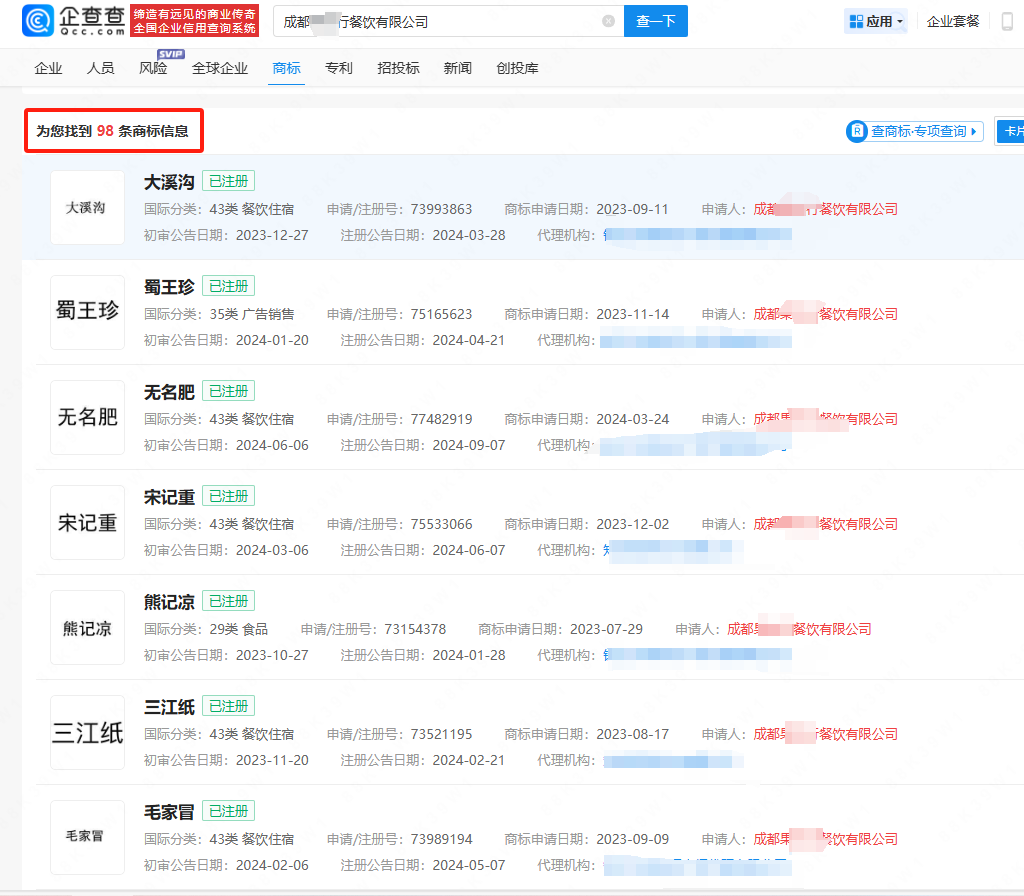The height and width of the screenshot is (896, 1024).
Task: Open the 企业套餐 link
Action: 953,21
